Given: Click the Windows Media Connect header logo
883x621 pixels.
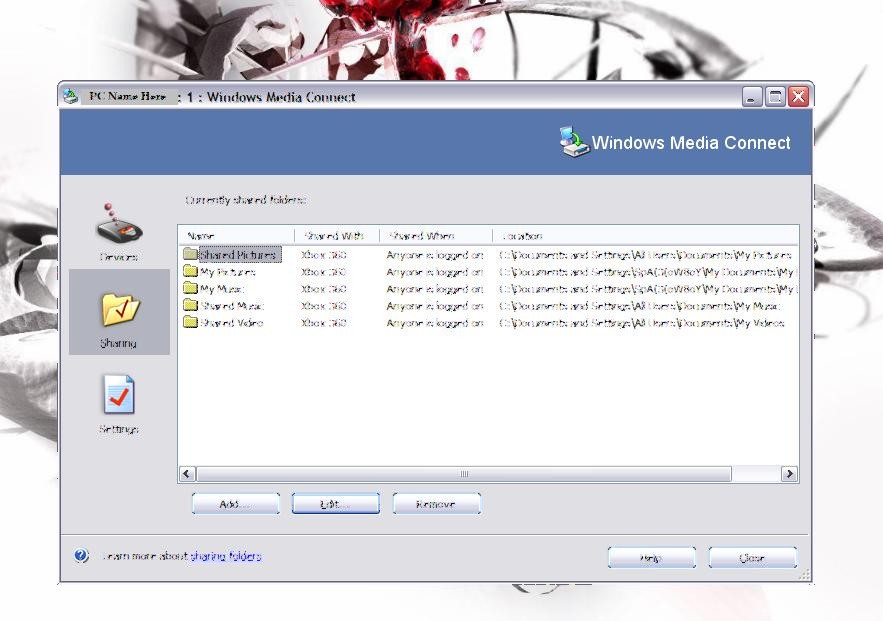Looking at the screenshot, I should pyautogui.click(x=573, y=141).
